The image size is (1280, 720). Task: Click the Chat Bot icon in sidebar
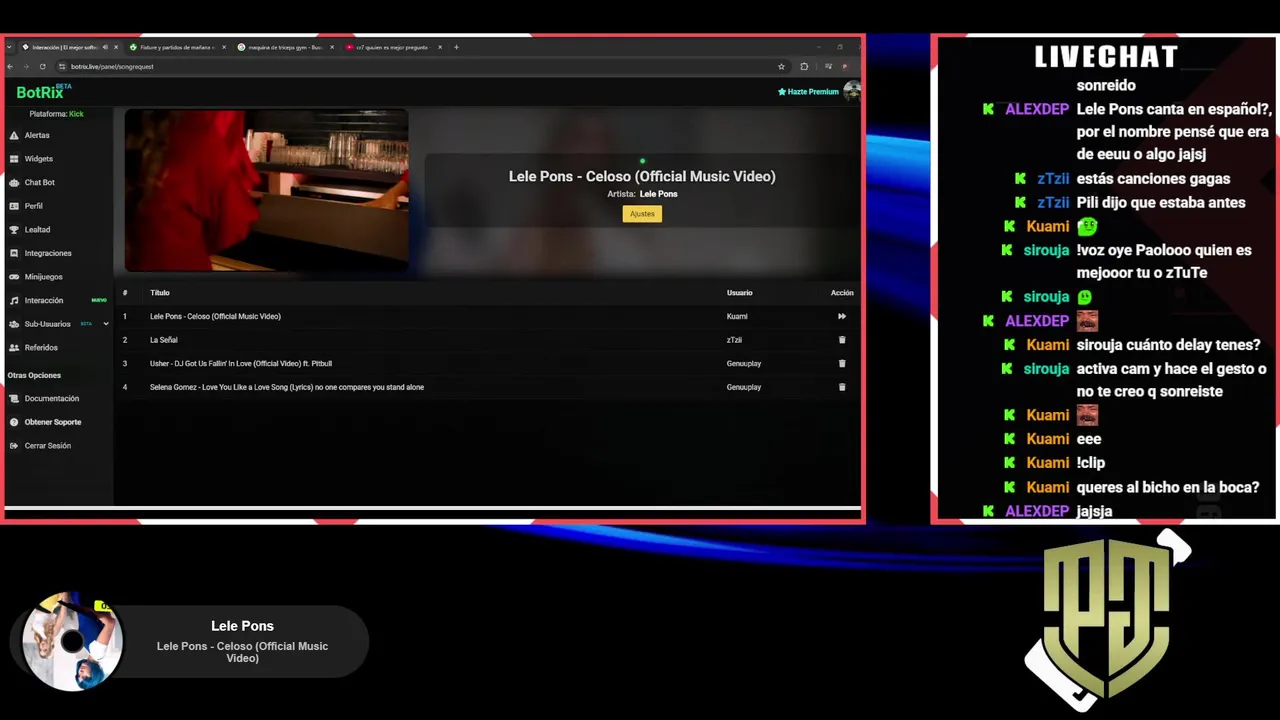pyautogui.click(x=14, y=182)
